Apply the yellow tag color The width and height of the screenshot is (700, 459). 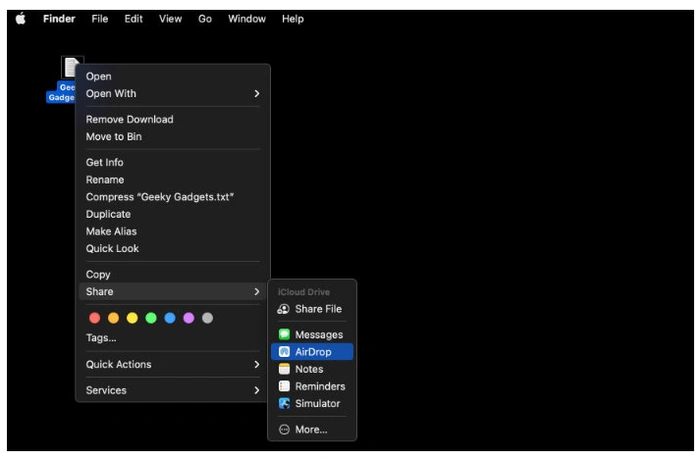(132, 318)
